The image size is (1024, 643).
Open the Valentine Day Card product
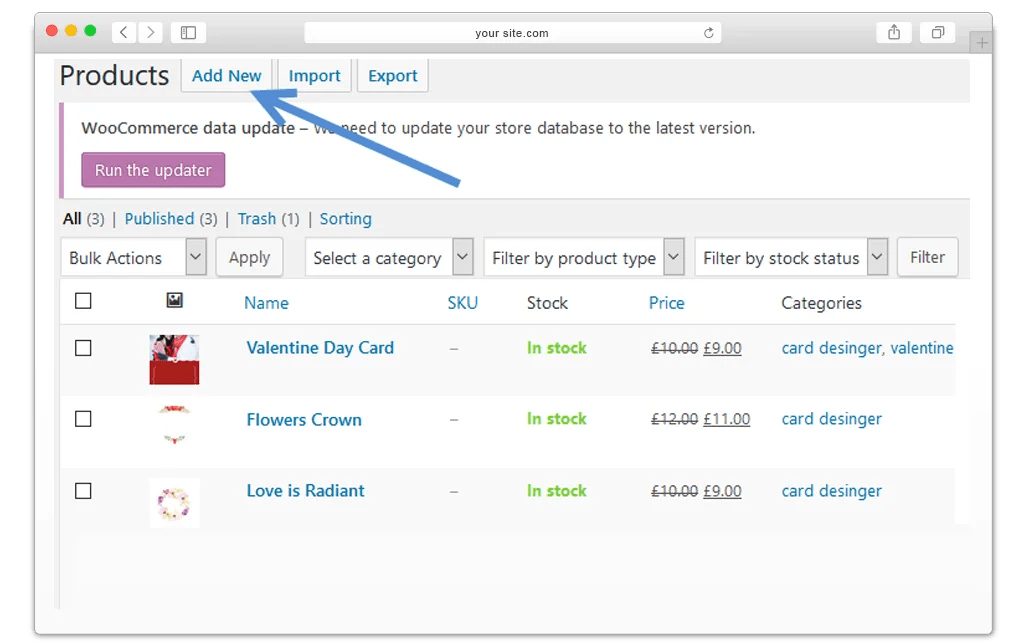click(320, 348)
